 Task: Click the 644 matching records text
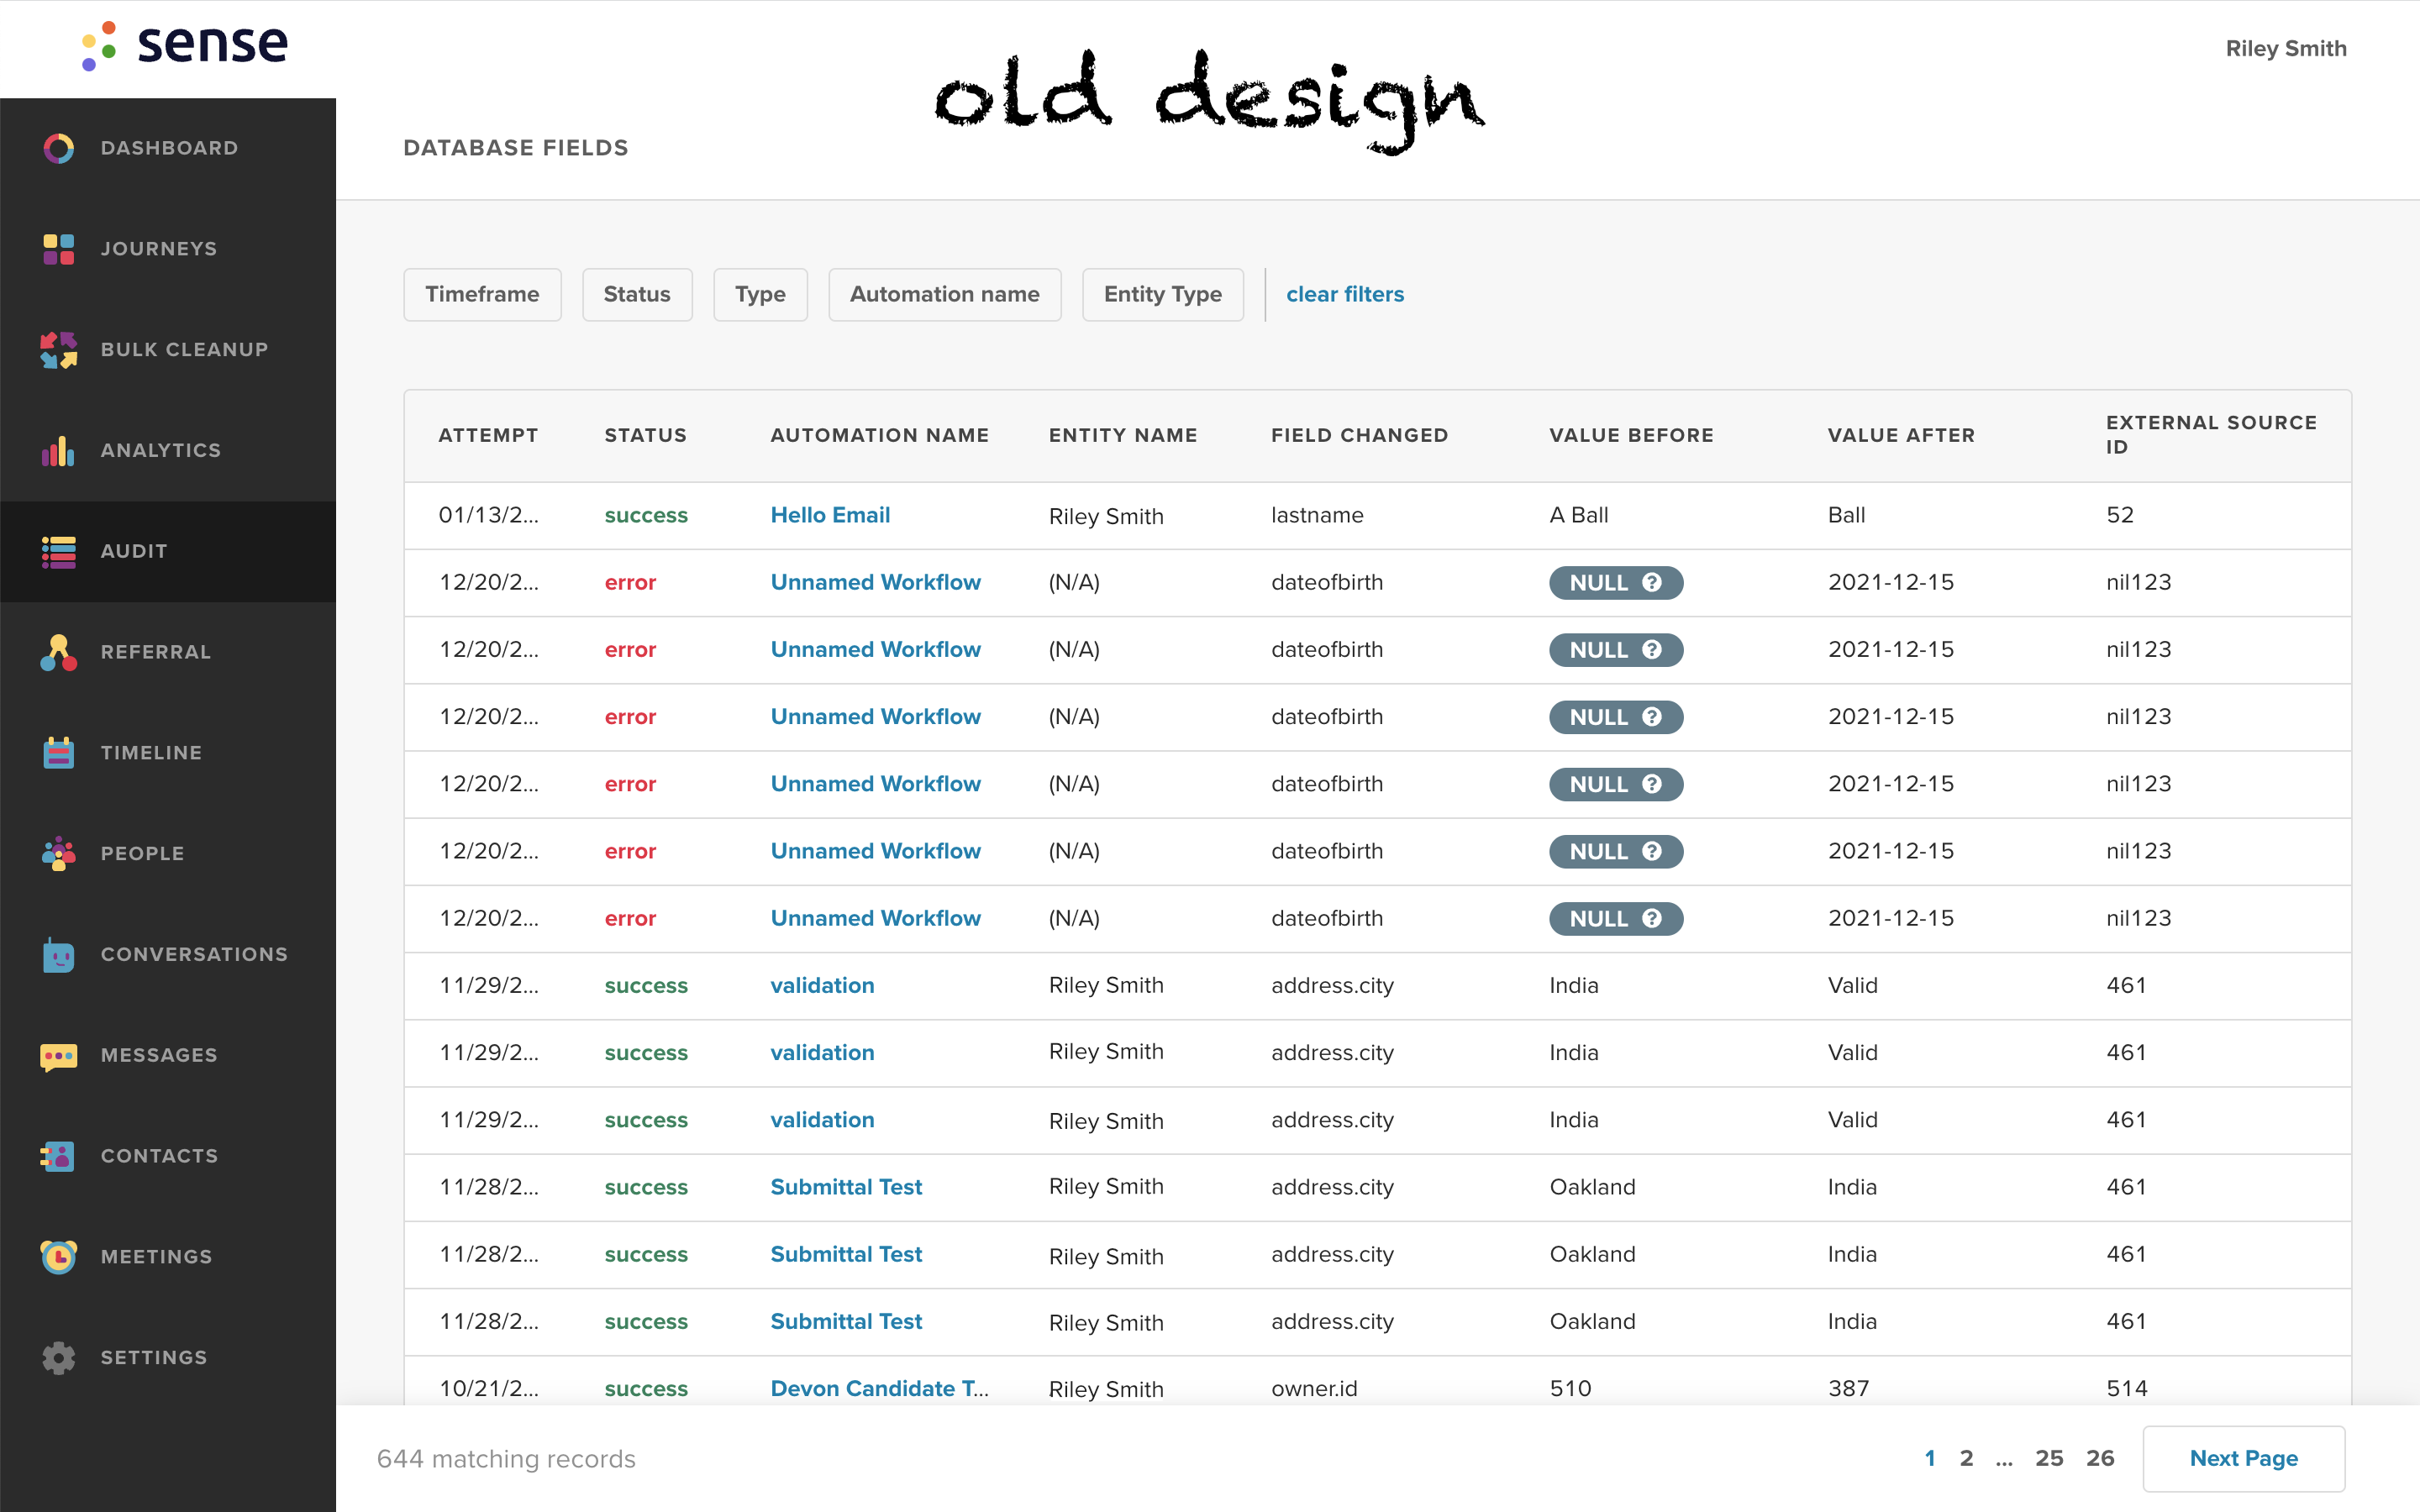coord(506,1459)
